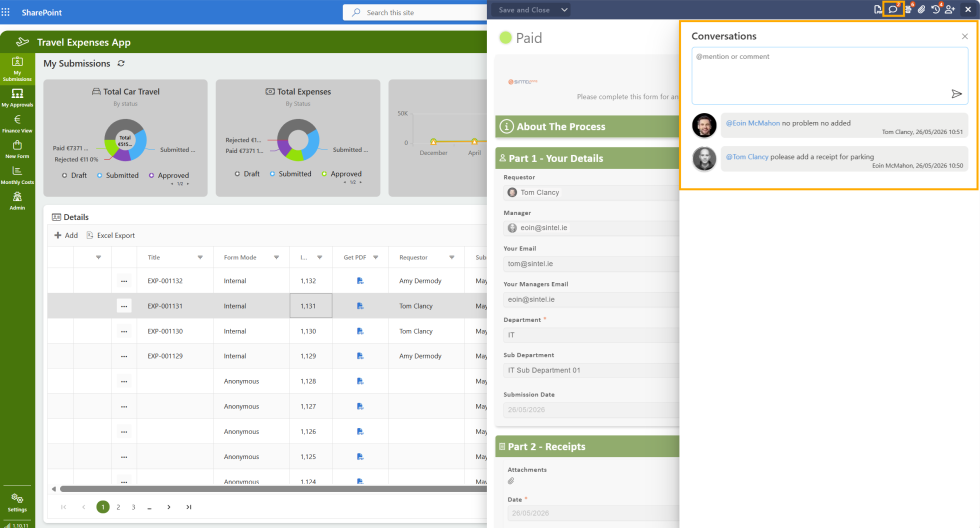The height and width of the screenshot is (528, 980).
Task: Open Monthly Costs in the sidebar
Action: [17, 175]
